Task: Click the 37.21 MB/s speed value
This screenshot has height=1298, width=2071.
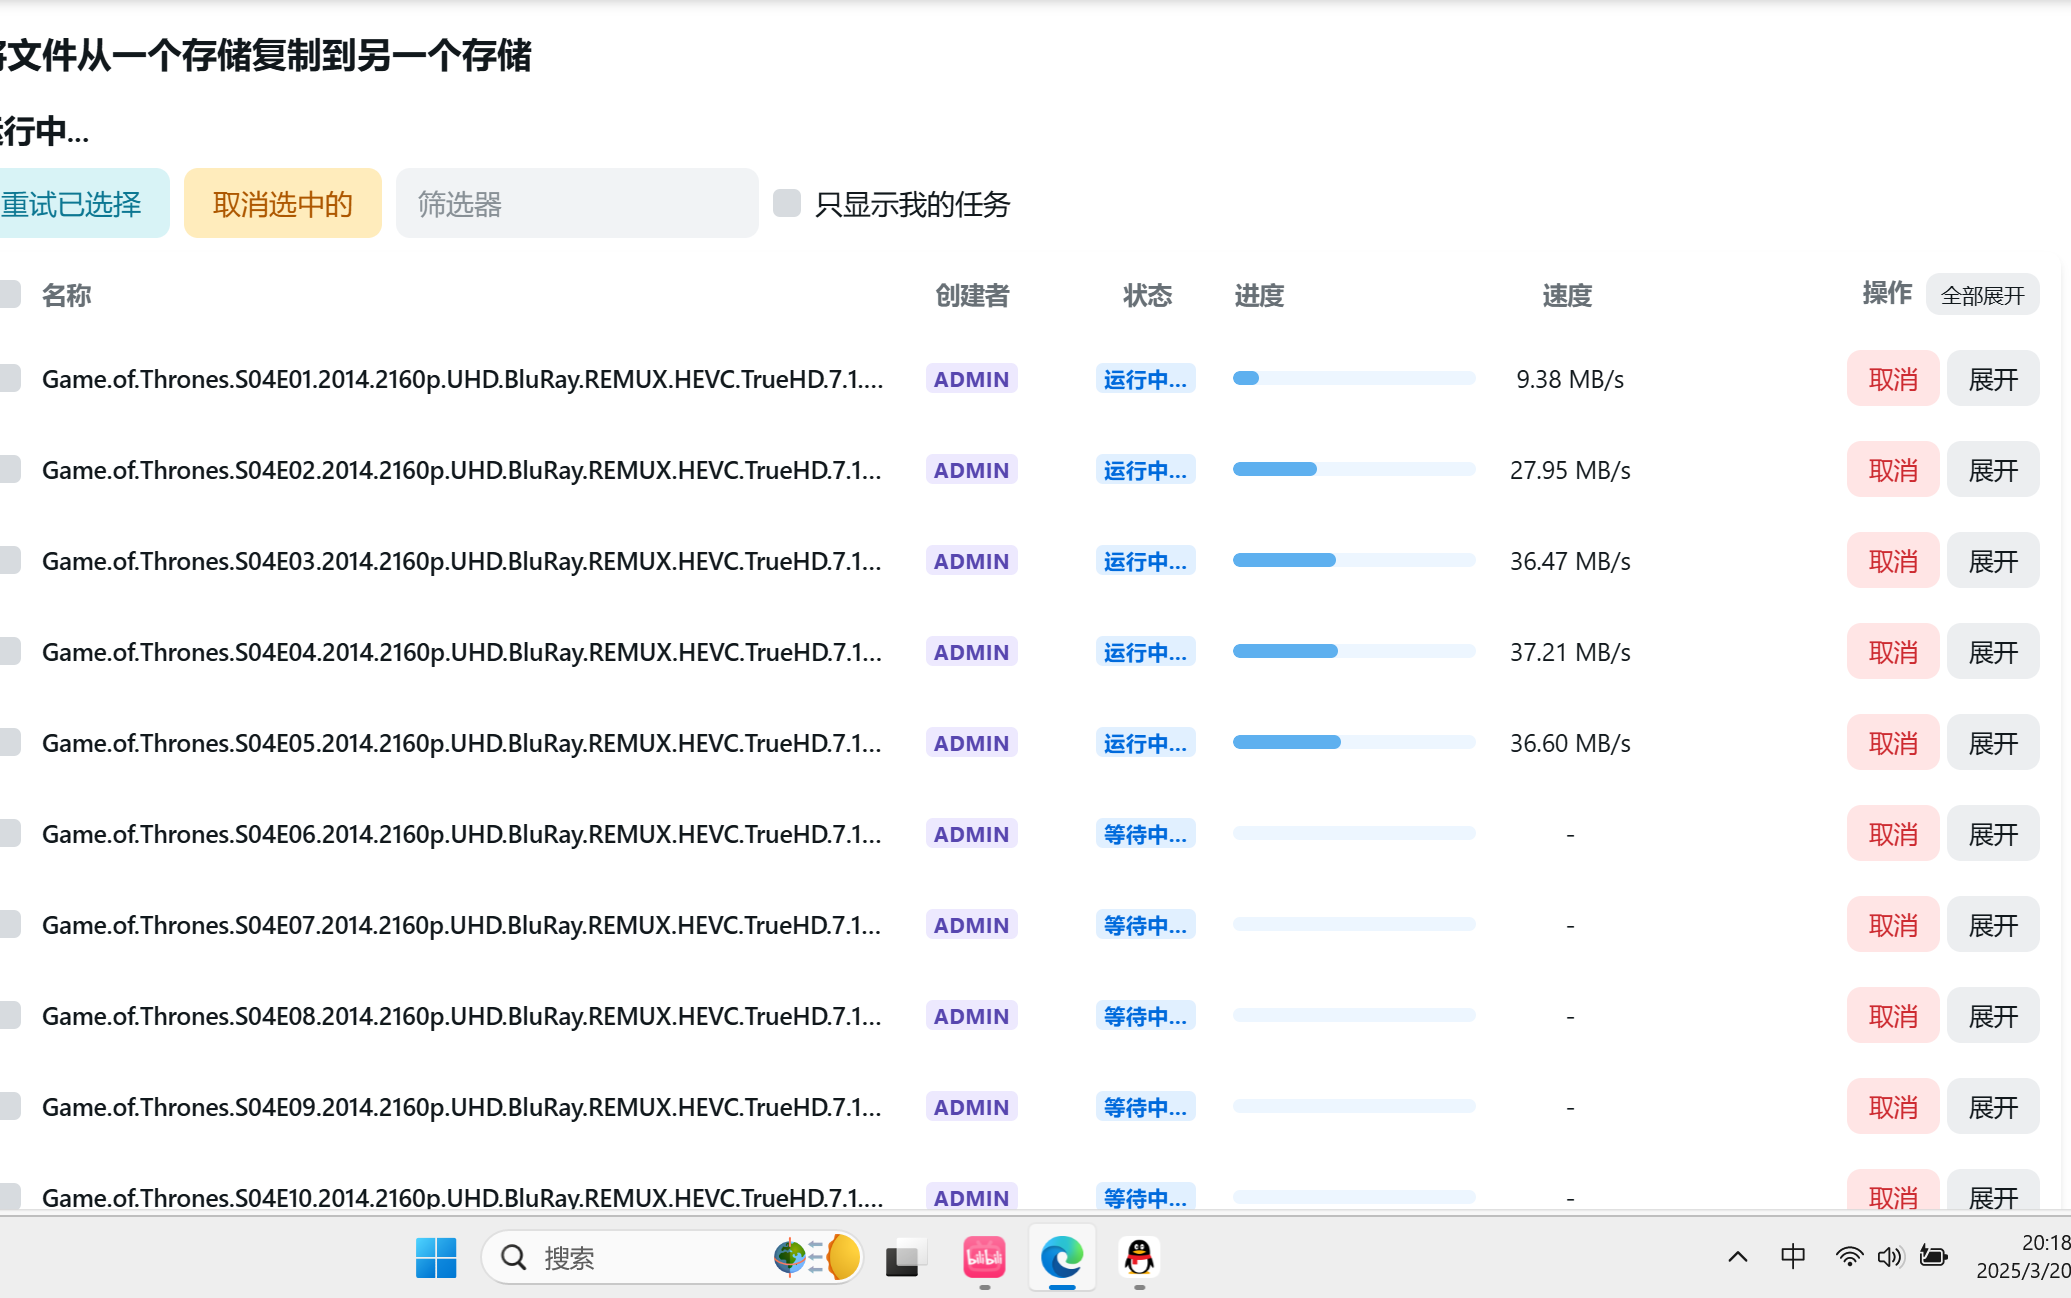Action: [x=1570, y=652]
